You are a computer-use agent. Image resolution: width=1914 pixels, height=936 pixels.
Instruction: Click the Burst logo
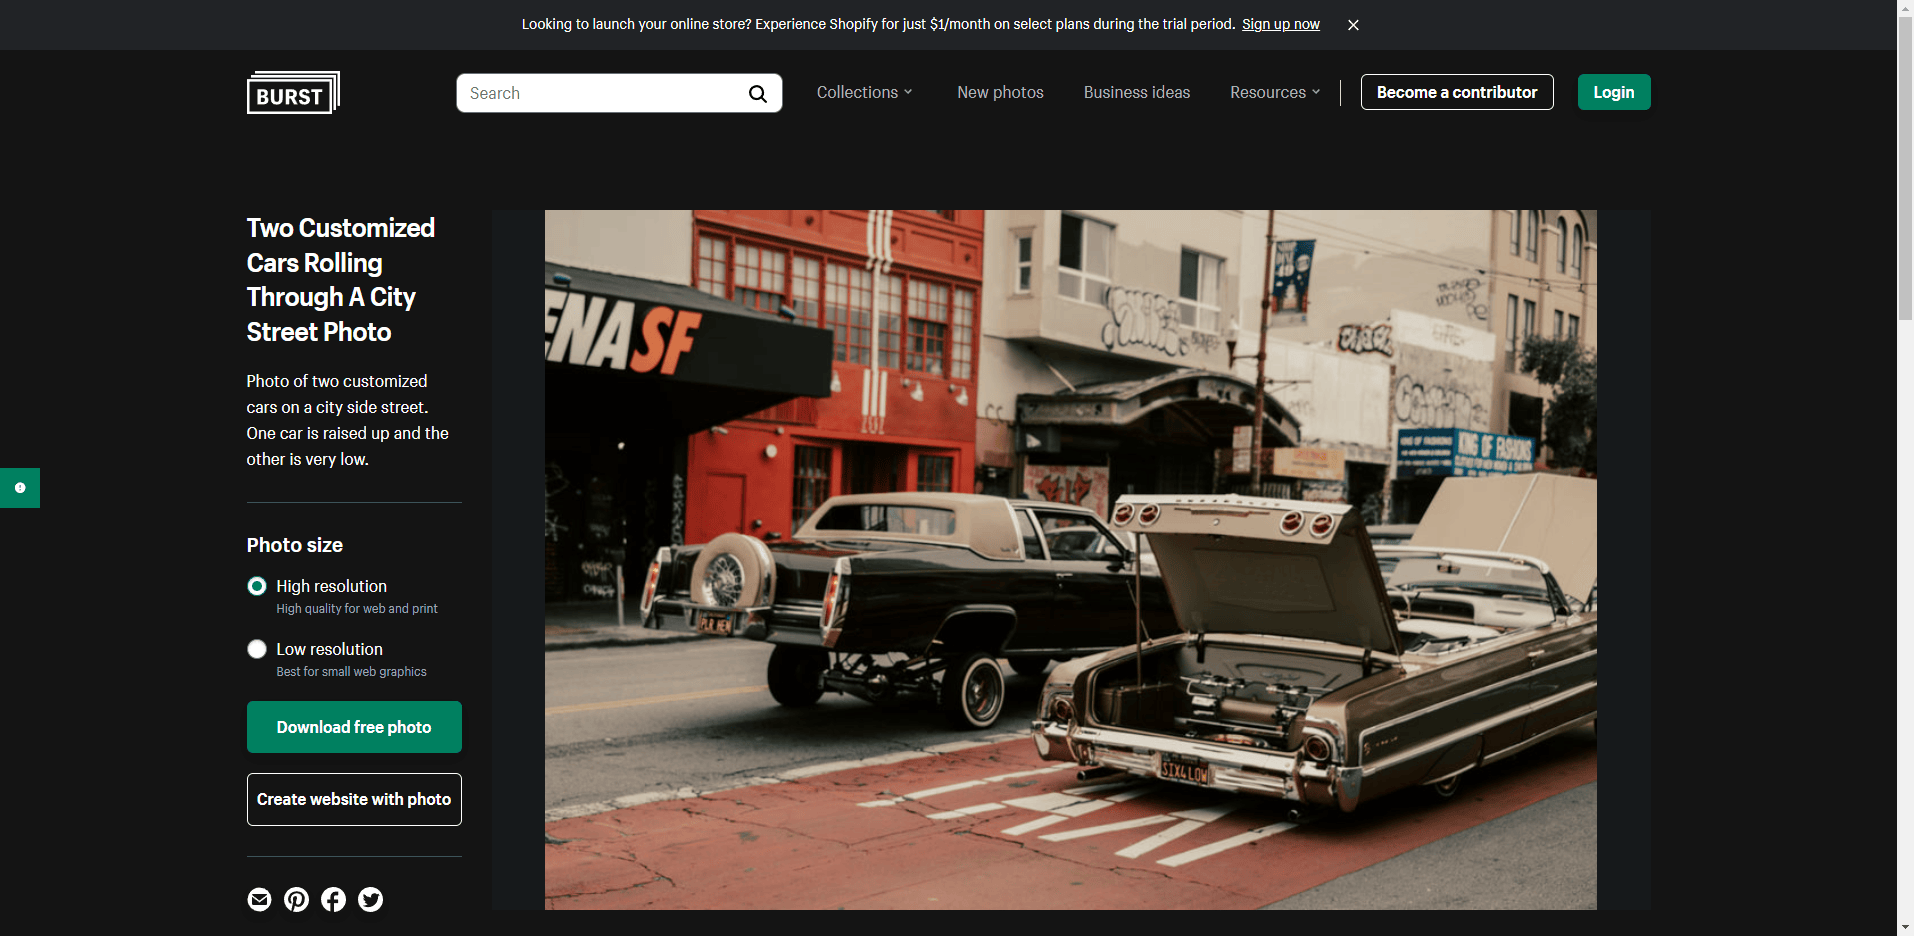[x=293, y=93]
